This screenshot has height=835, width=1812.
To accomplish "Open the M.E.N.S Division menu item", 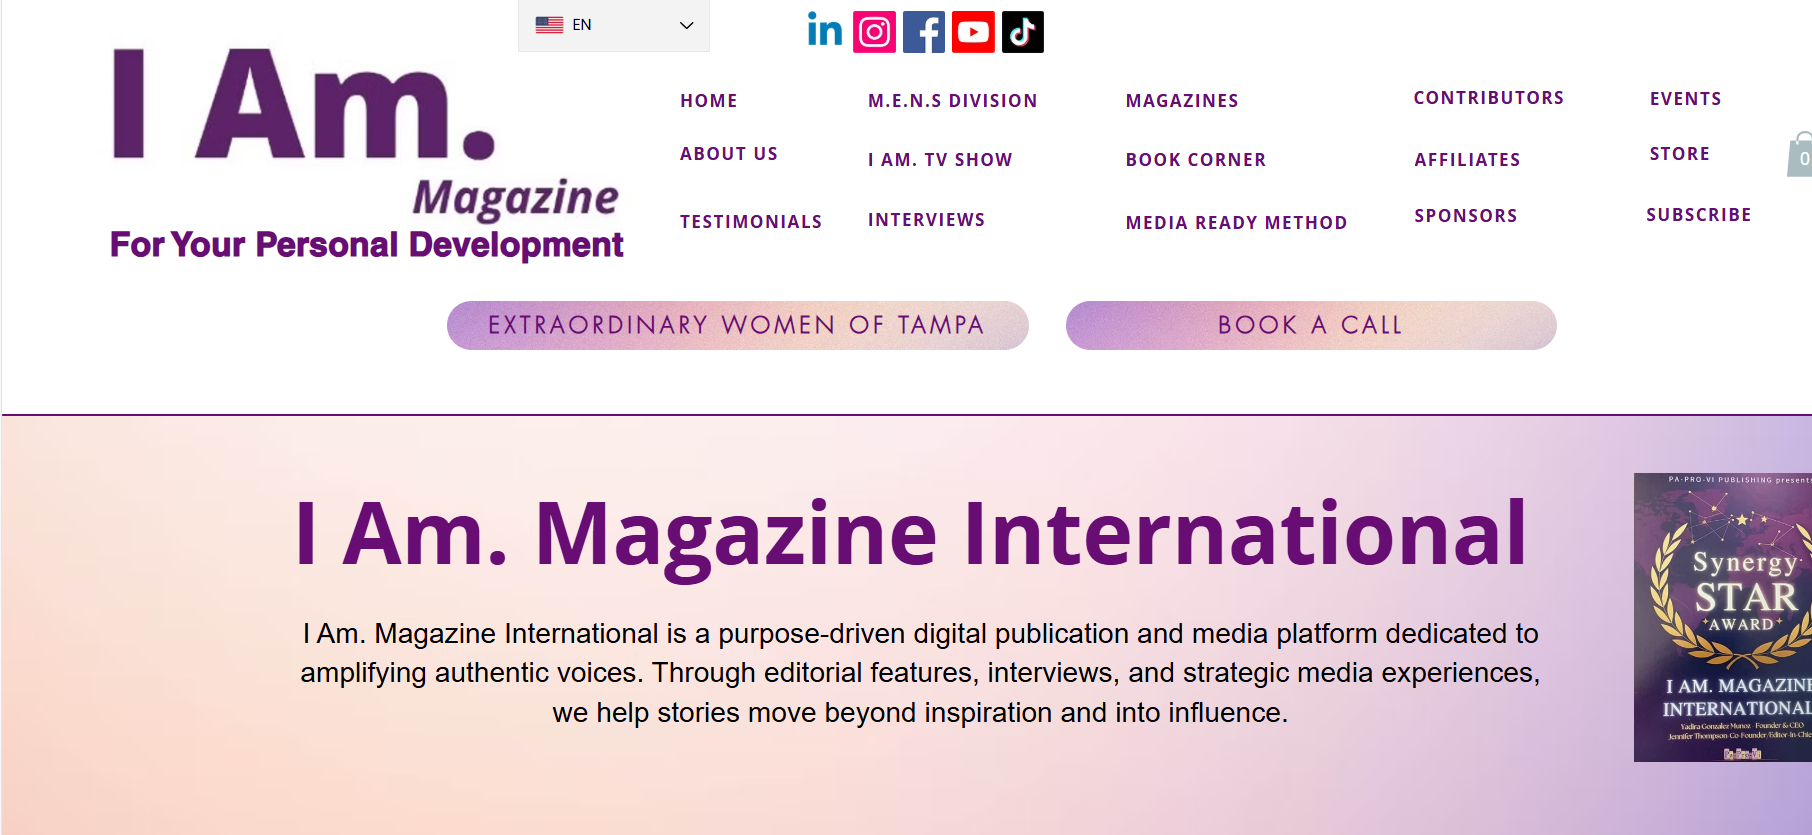I will coord(953,101).
